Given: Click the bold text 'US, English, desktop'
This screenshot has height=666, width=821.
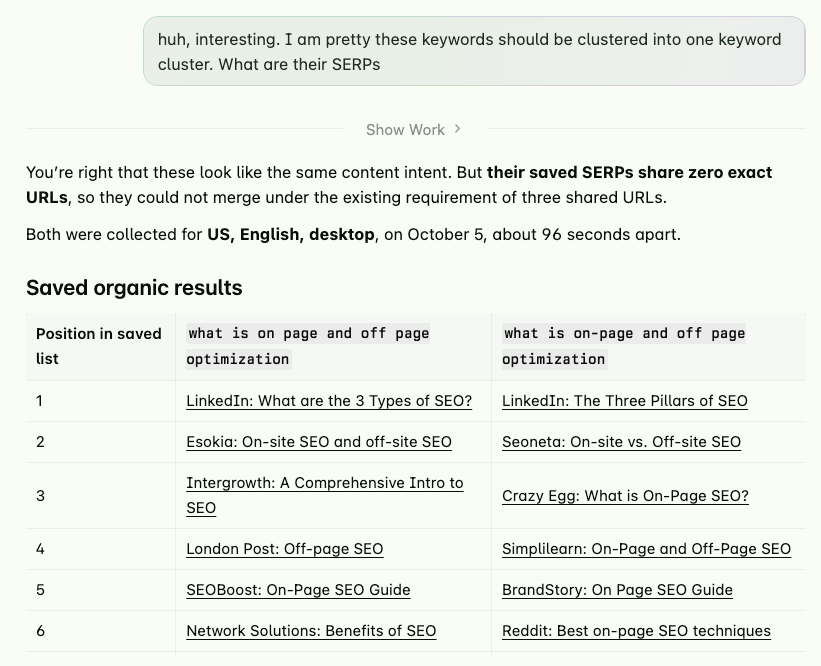Looking at the screenshot, I should point(291,235).
